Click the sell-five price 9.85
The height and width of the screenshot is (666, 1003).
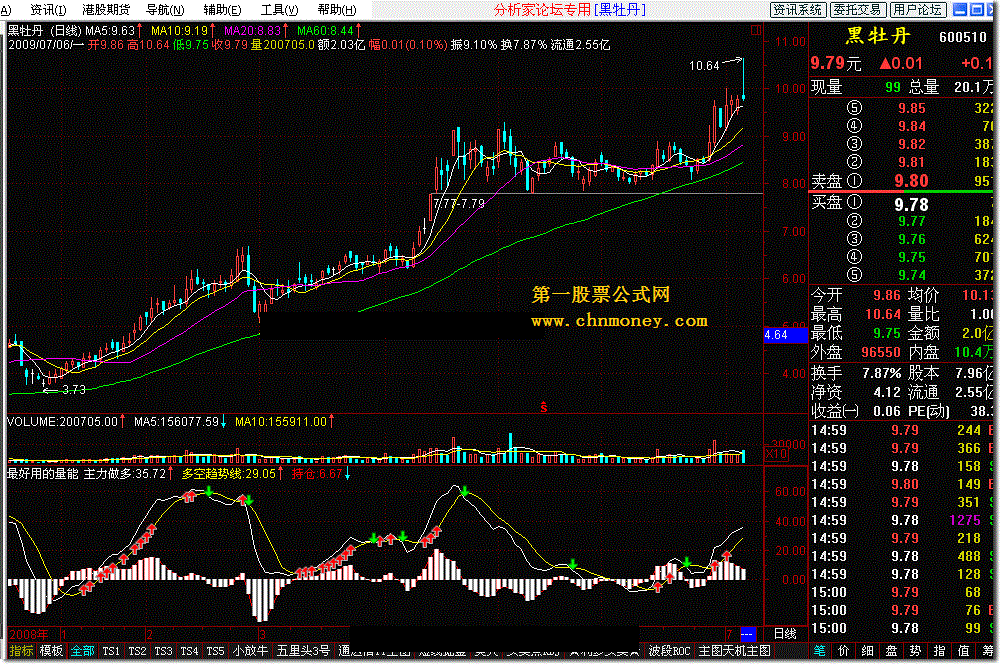tap(912, 108)
